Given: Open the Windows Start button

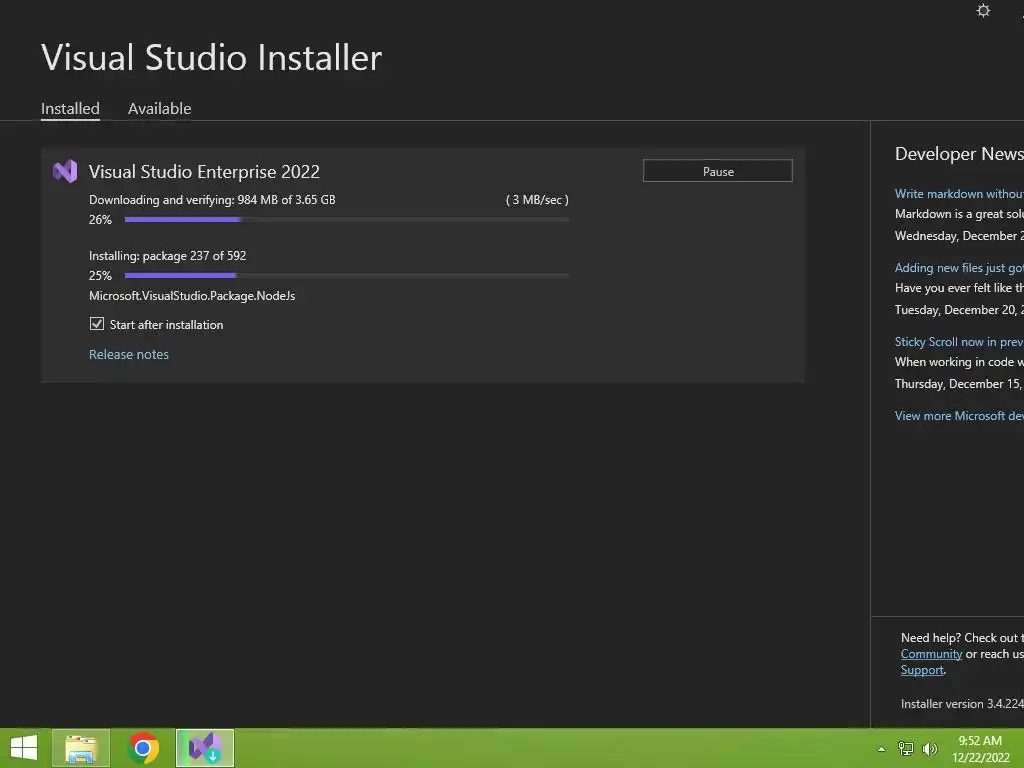Looking at the screenshot, I should tap(24, 748).
